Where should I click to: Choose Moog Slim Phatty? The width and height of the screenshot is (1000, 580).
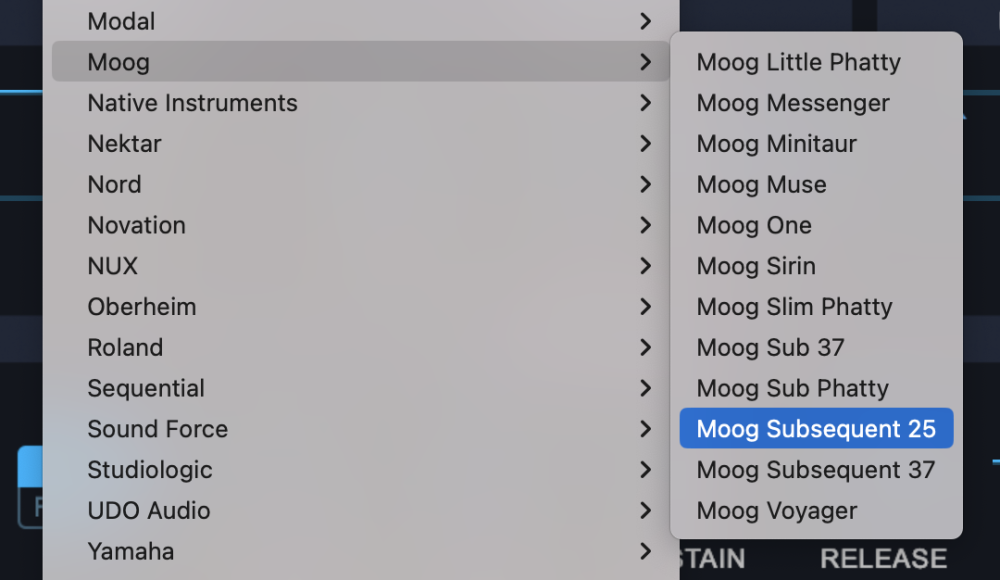coord(794,307)
